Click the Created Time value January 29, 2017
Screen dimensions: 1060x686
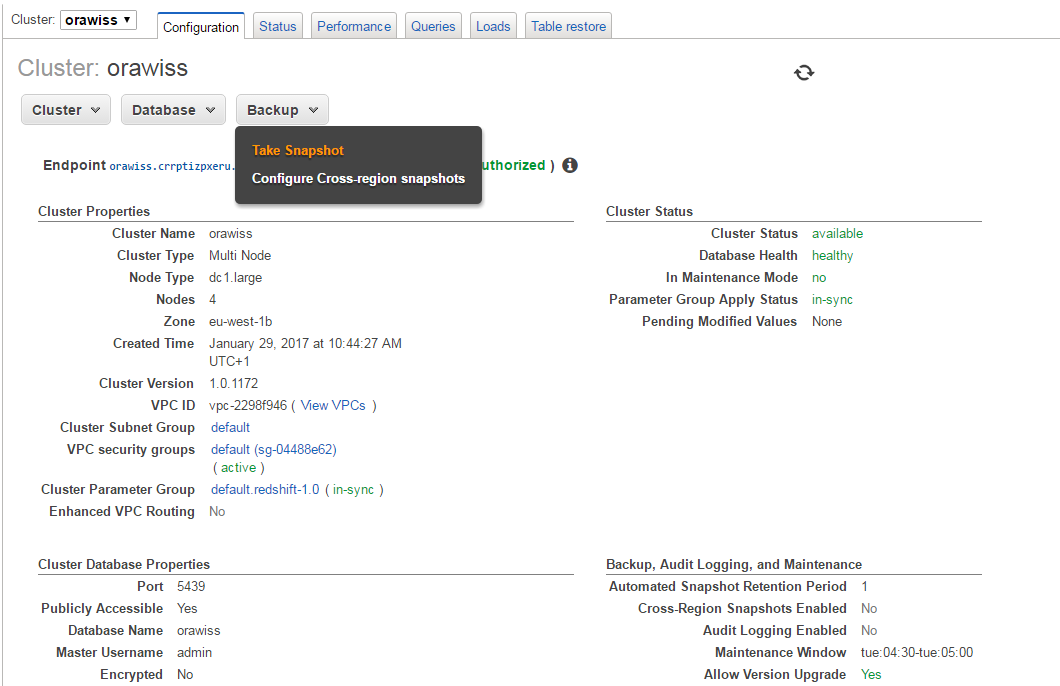click(305, 352)
